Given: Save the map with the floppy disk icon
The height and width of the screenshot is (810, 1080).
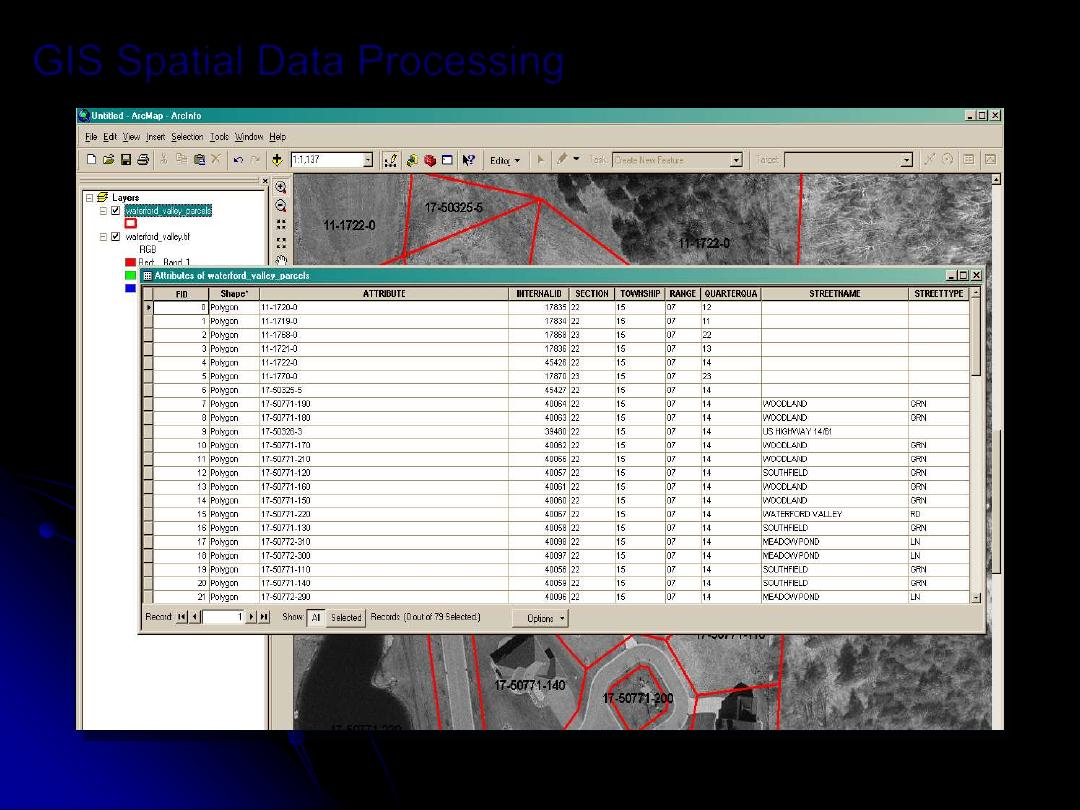Looking at the screenshot, I should [x=125, y=160].
